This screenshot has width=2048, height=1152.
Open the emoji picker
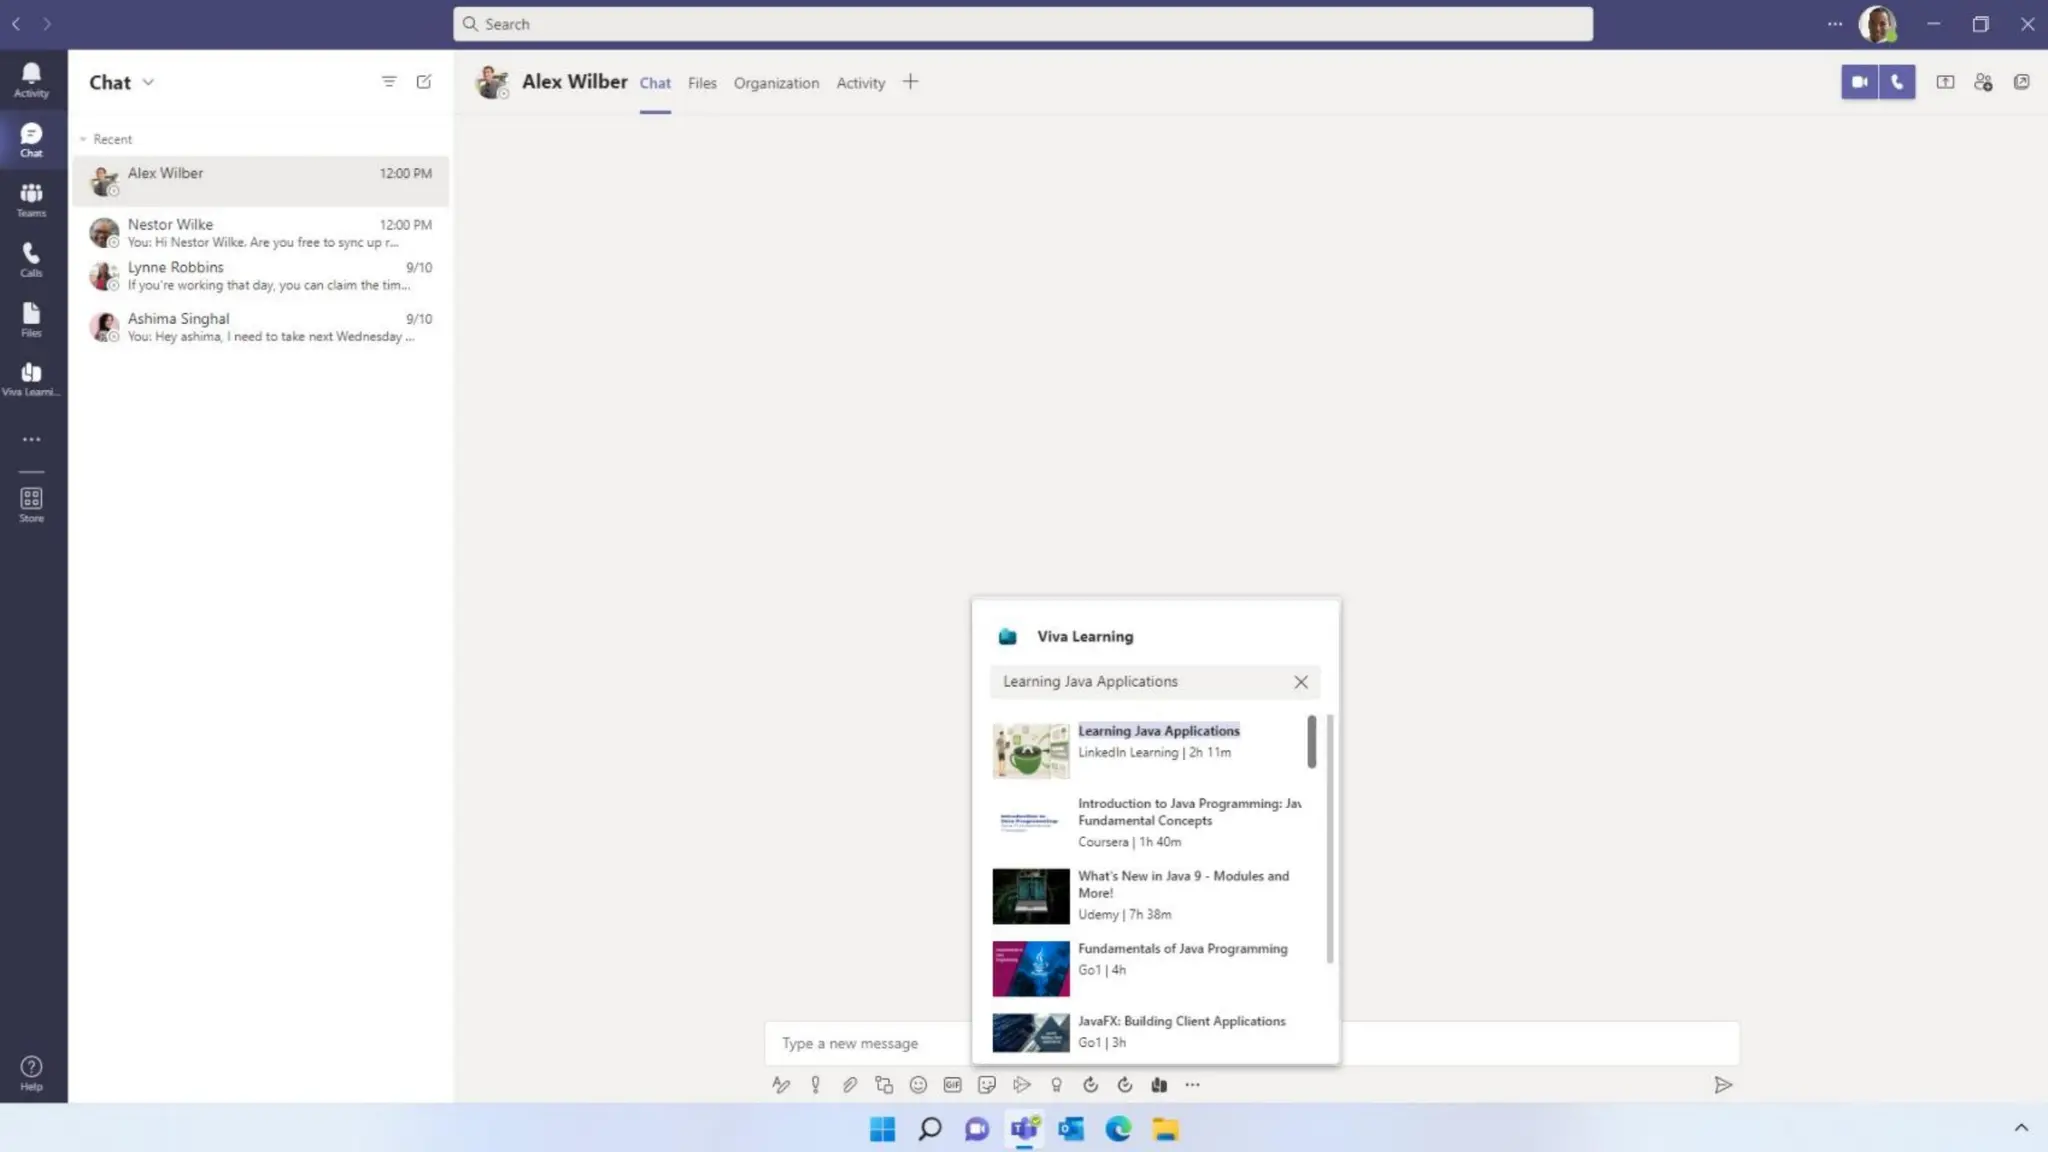[918, 1085]
